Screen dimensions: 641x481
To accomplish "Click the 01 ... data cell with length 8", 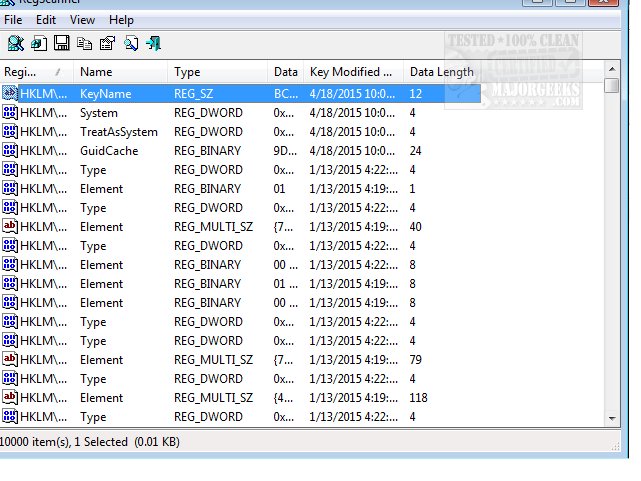I will tap(285, 284).
